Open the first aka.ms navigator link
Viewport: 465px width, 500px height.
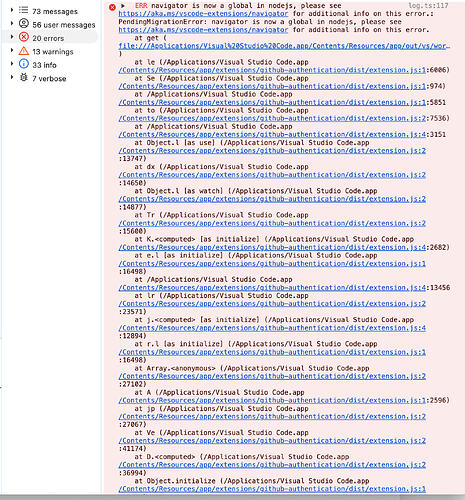[203, 14]
